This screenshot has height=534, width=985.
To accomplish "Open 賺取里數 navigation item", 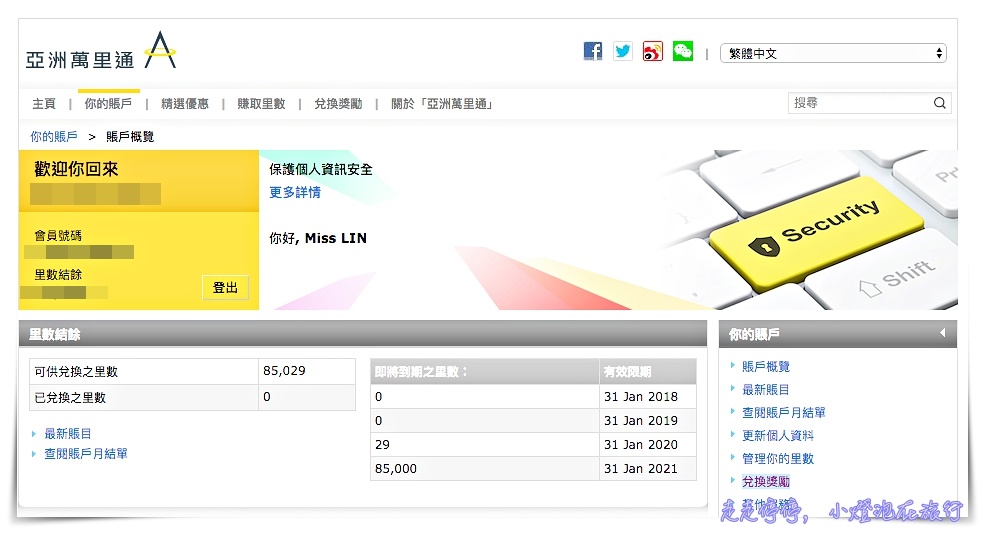I will tap(261, 104).
